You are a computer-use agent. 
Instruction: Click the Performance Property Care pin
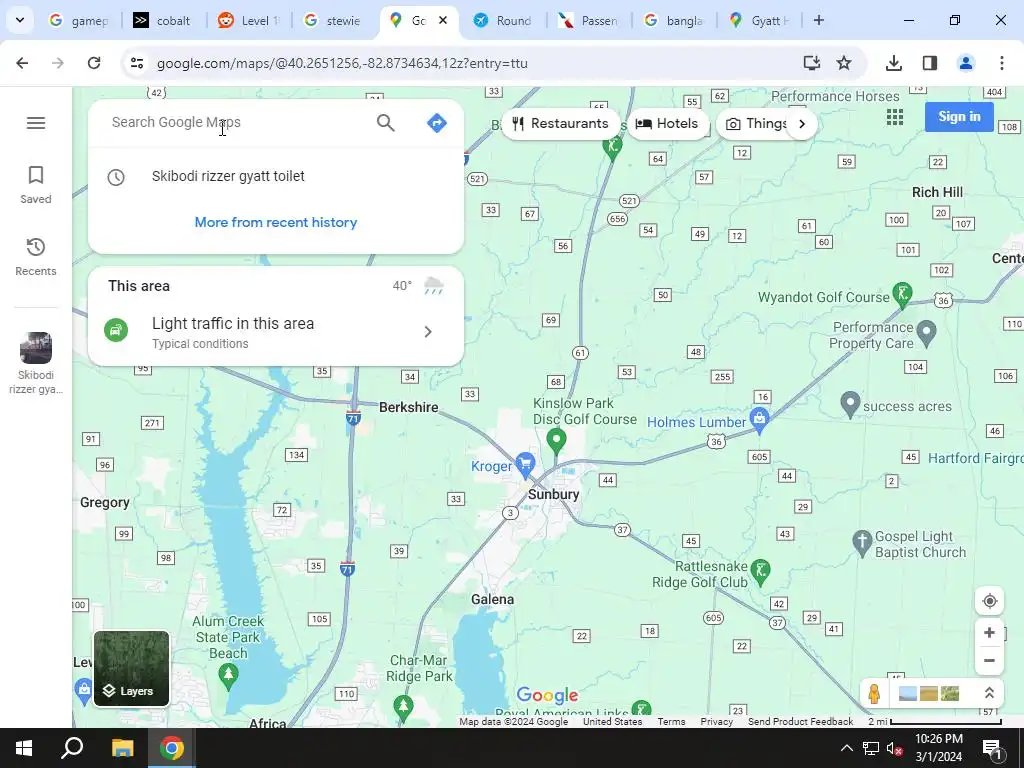pyautogui.click(x=927, y=332)
